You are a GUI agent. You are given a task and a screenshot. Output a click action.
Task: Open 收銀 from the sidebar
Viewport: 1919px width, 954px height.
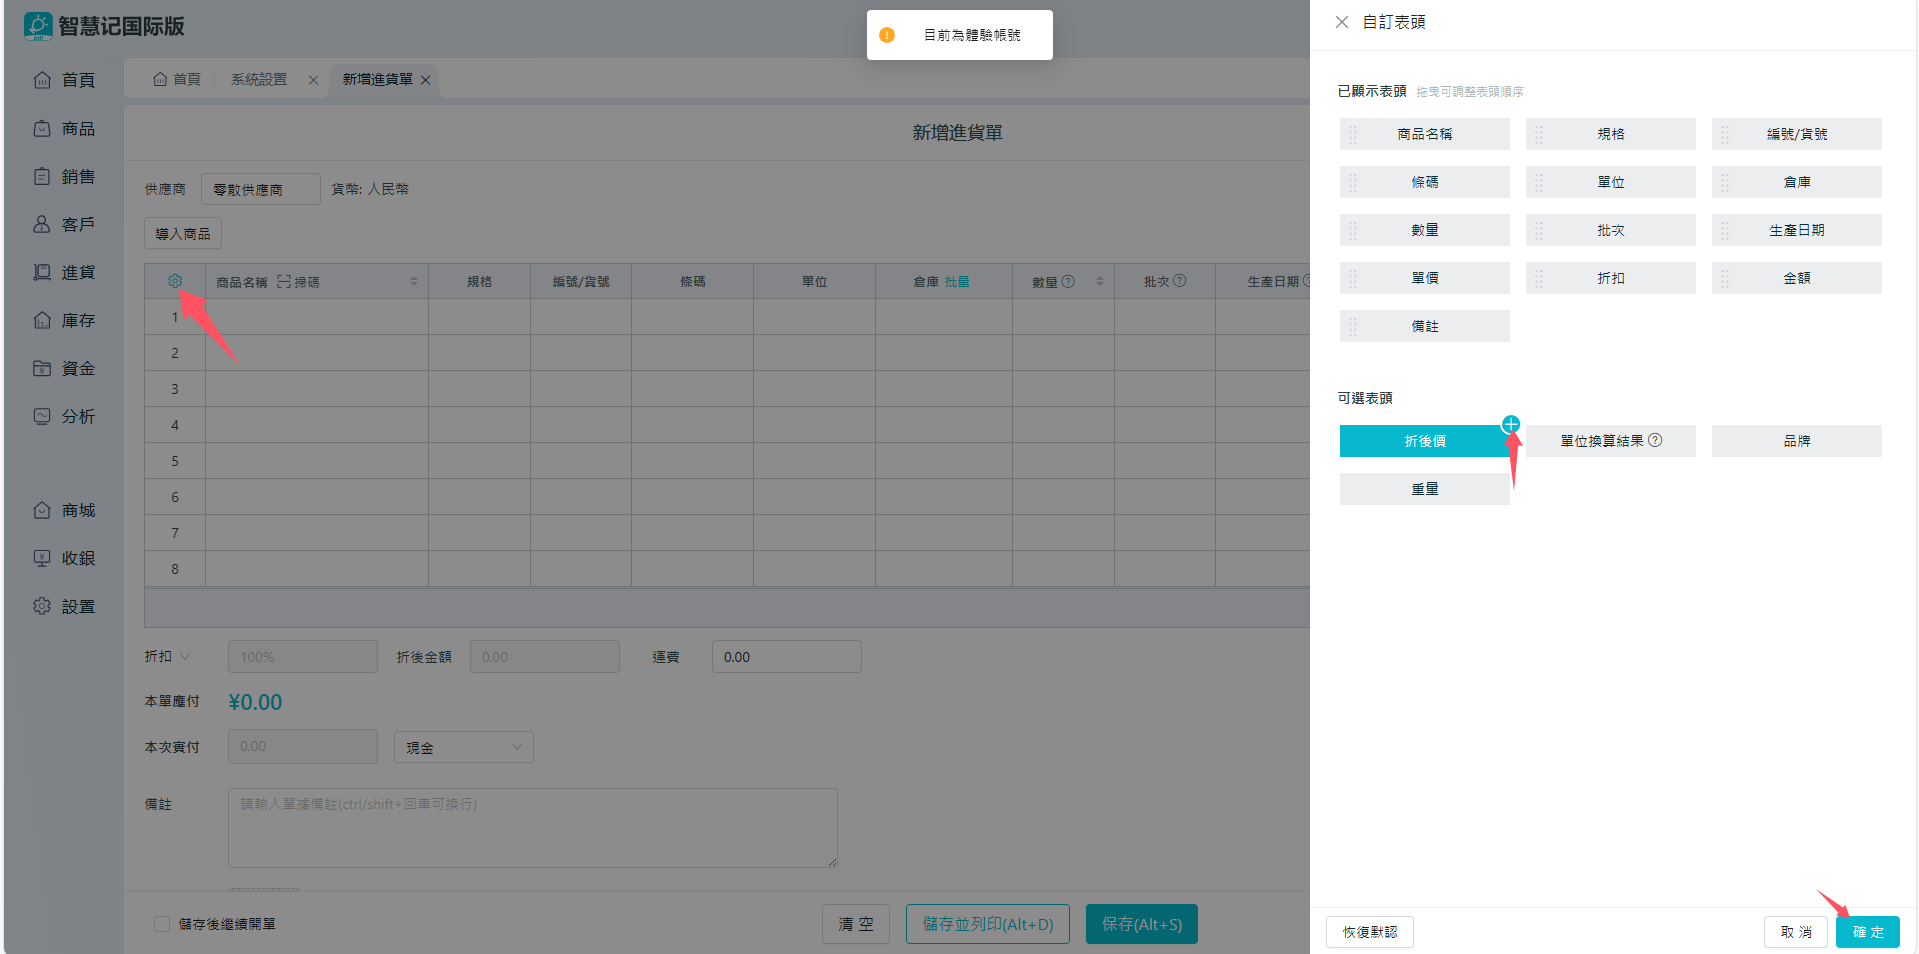click(x=65, y=558)
